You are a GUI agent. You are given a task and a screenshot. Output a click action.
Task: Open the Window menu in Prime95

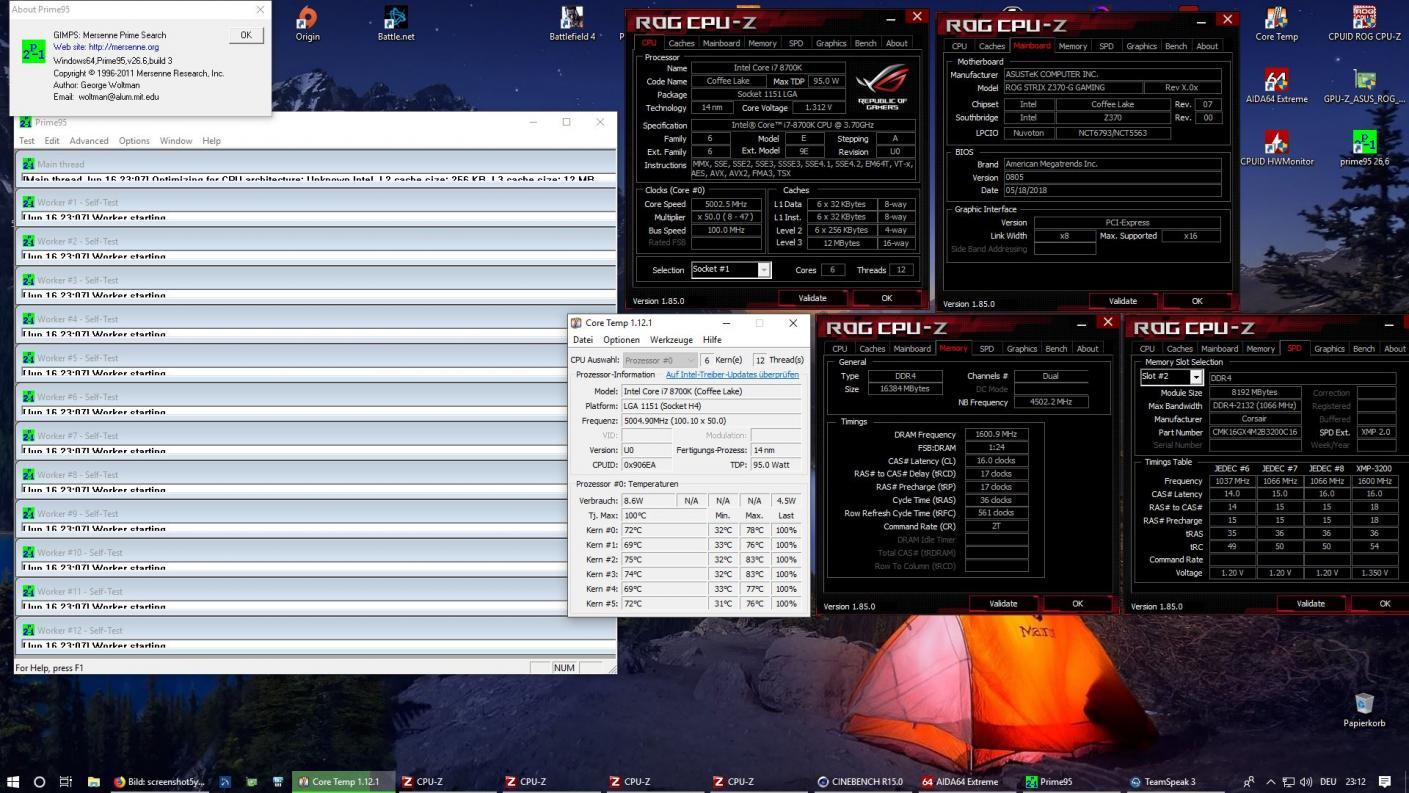[x=176, y=141]
